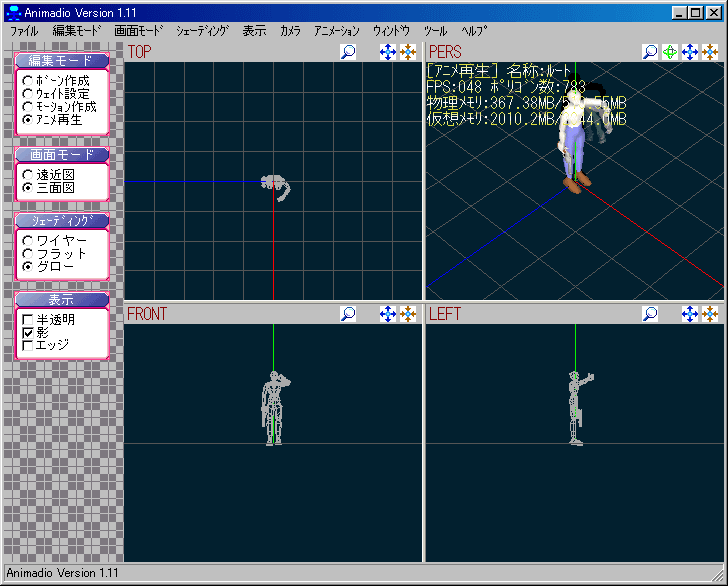Select ワイヤー shading radio
This screenshot has width=728, height=586.
point(27,241)
